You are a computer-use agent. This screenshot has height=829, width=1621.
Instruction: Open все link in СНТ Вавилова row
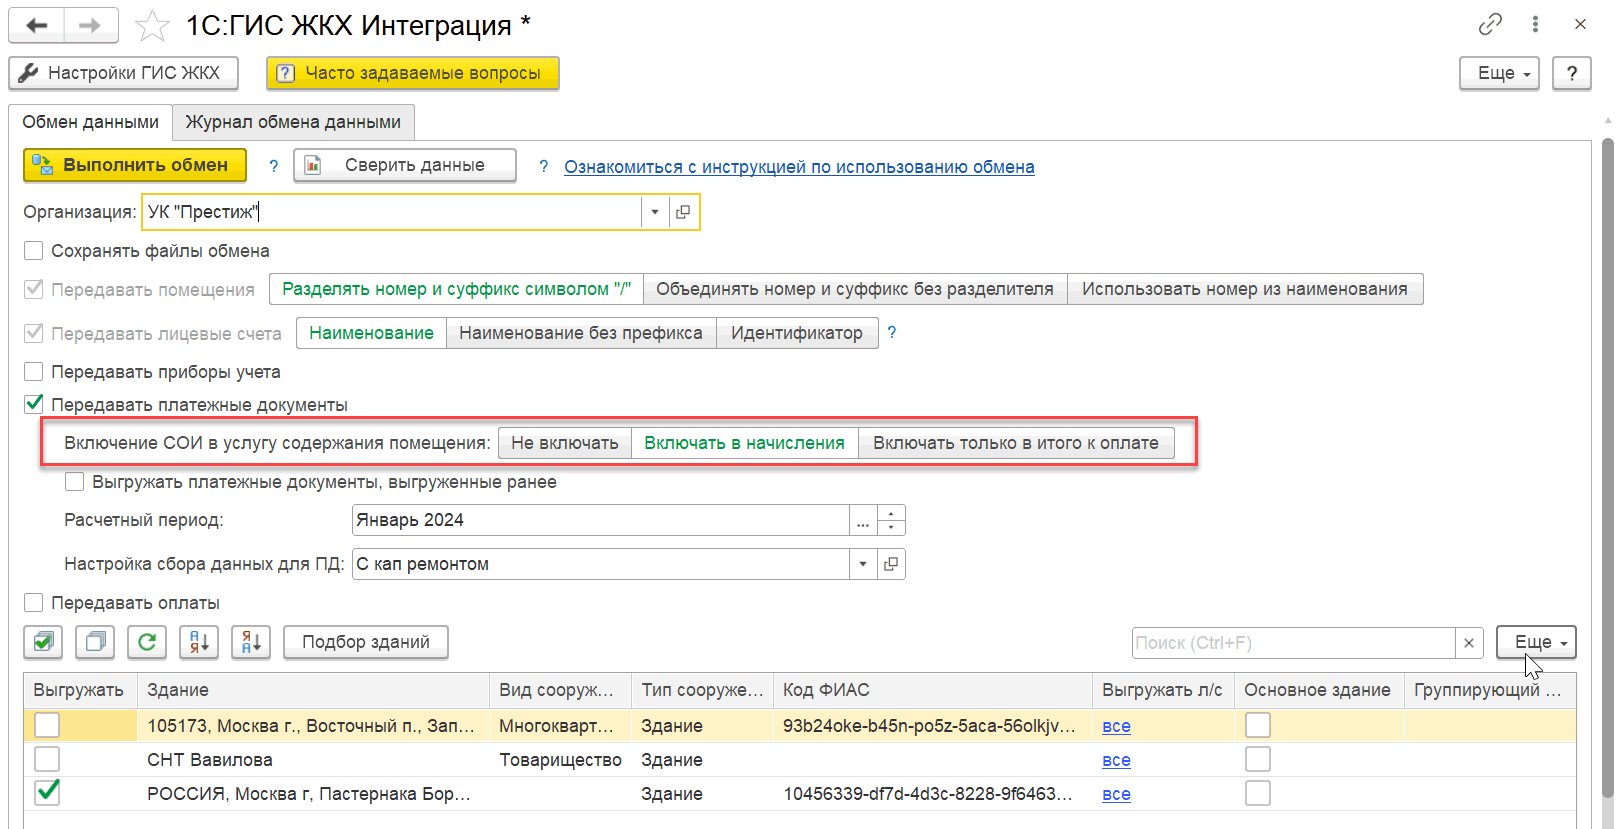click(x=1116, y=760)
